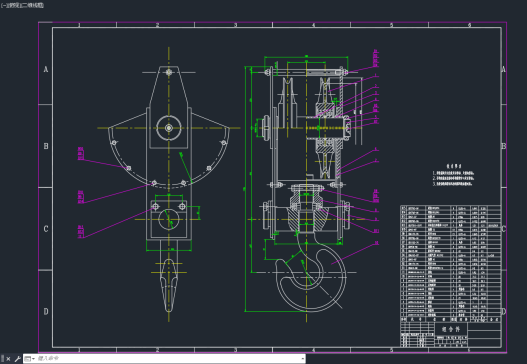Open the recent commands dropdown in command line
This screenshot has width=527, height=364.
click(30, 359)
